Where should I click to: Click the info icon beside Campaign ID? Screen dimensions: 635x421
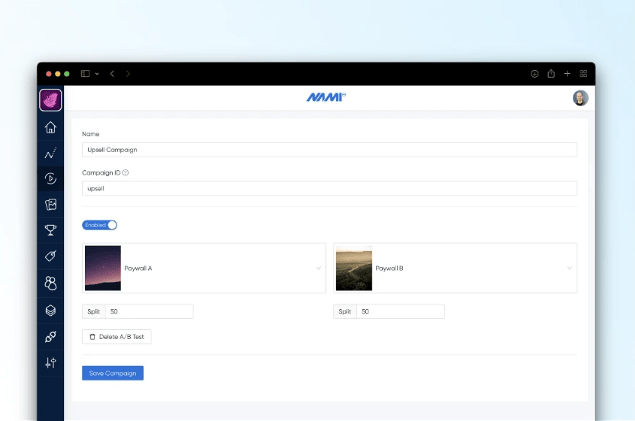click(x=125, y=172)
